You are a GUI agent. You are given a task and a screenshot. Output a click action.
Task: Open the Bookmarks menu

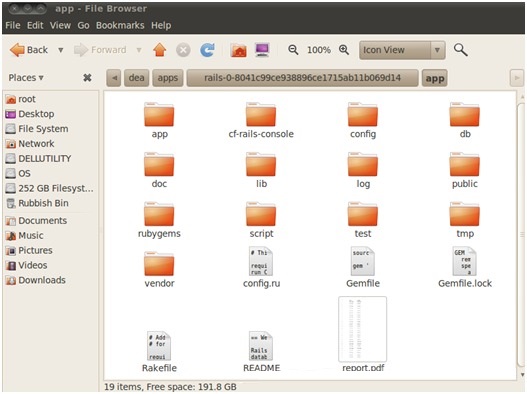(120, 25)
